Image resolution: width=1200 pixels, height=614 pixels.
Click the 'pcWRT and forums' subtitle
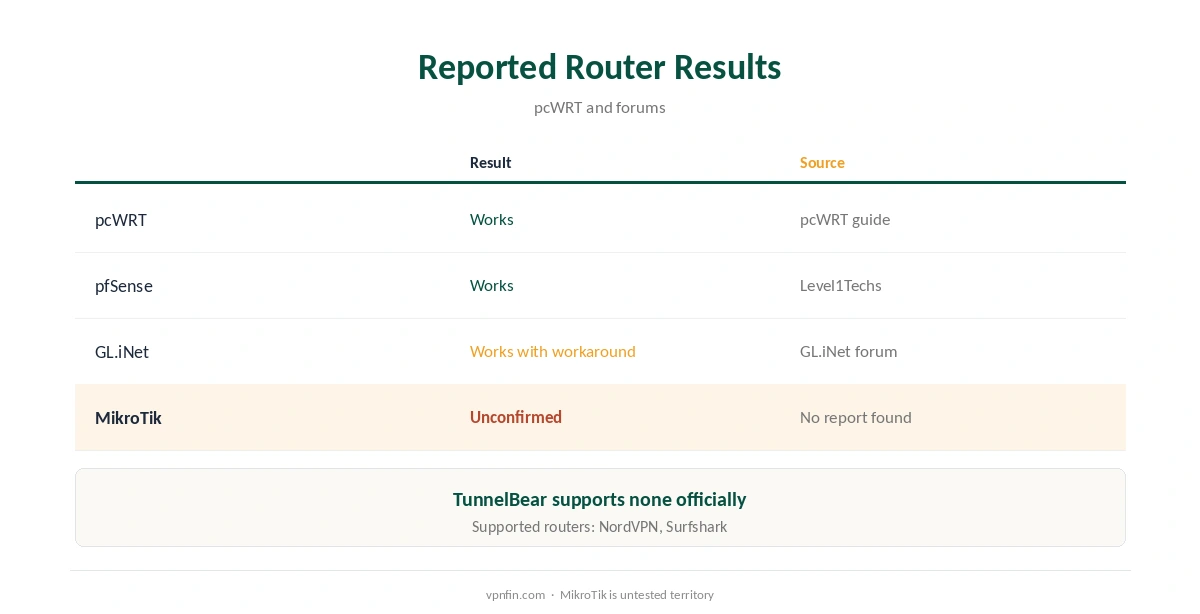(x=599, y=107)
